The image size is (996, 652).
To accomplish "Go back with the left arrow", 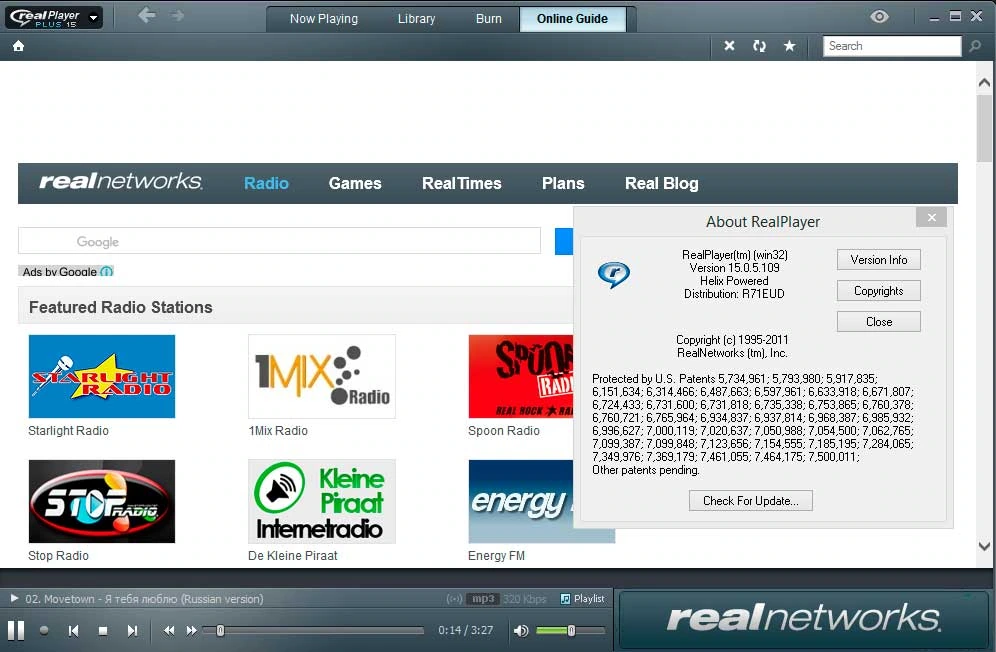I will pyautogui.click(x=147, y=15).
